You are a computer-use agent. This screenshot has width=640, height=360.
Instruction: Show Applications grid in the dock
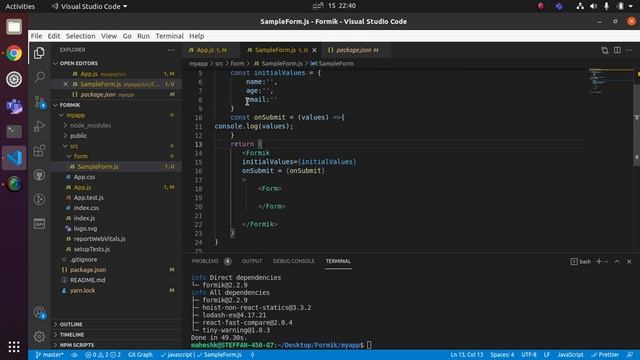14,347
